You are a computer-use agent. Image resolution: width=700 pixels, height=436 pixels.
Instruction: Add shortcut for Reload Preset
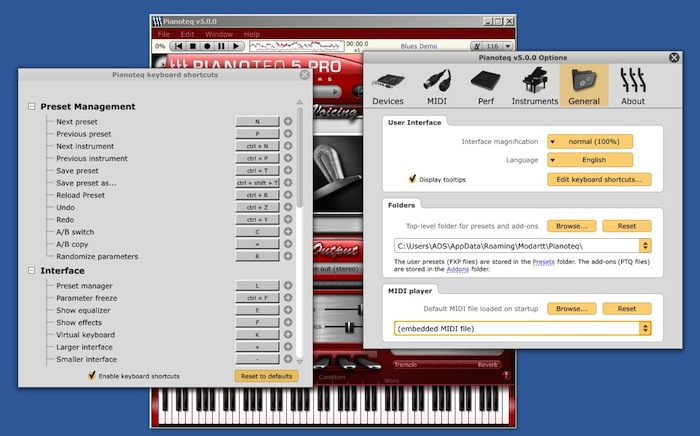tap(288, 195)
